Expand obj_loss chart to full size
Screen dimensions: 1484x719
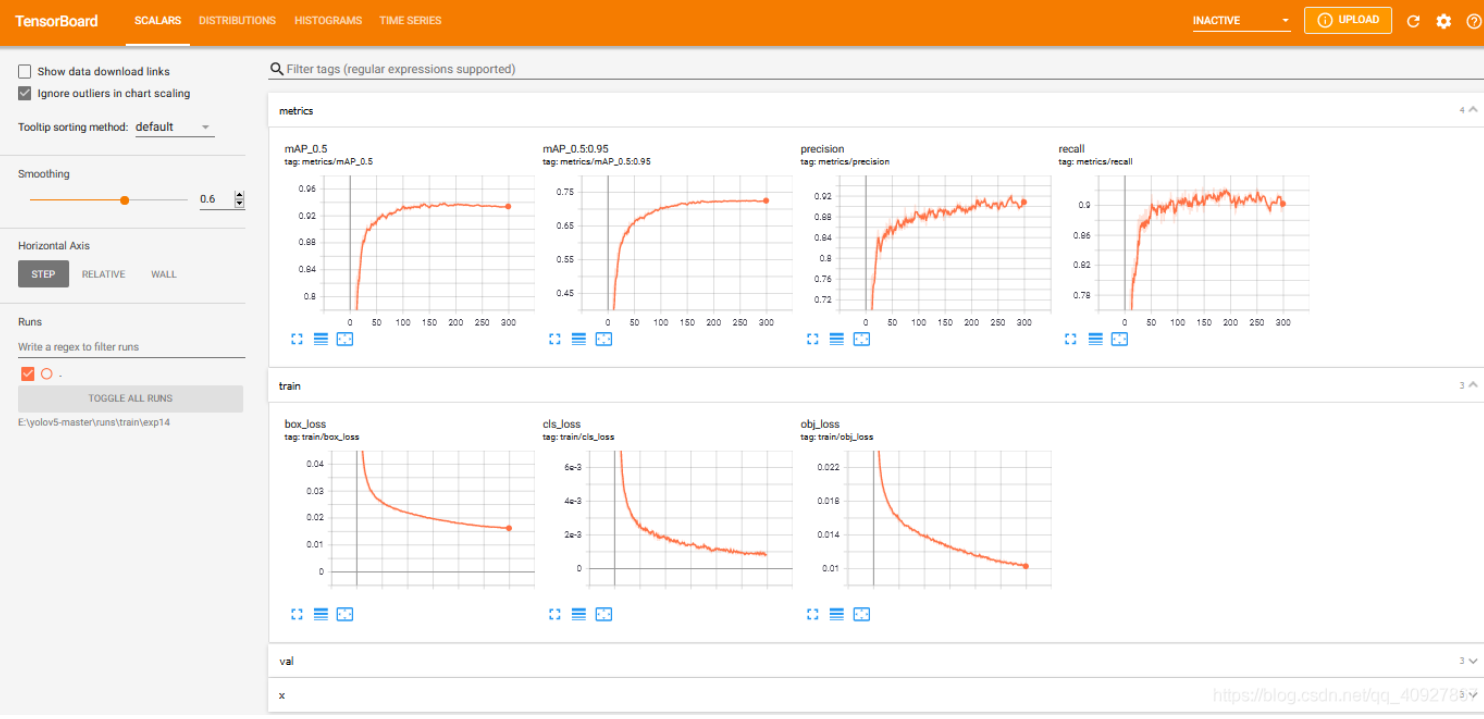coord(813,614)
